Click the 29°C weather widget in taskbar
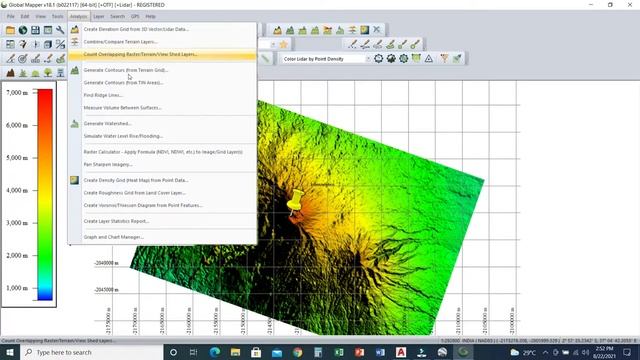The height and width of the screenshot is (360, 640). pos(523,352)
